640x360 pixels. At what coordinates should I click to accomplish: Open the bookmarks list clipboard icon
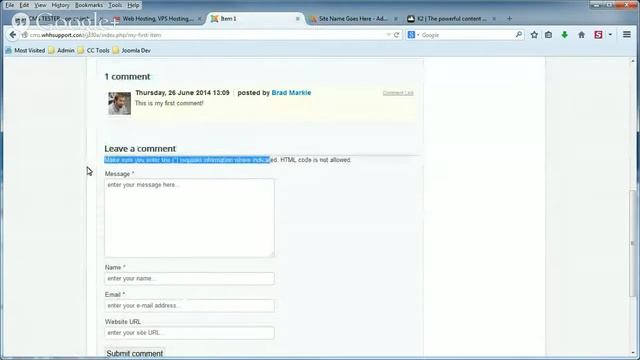click(548, 35)
